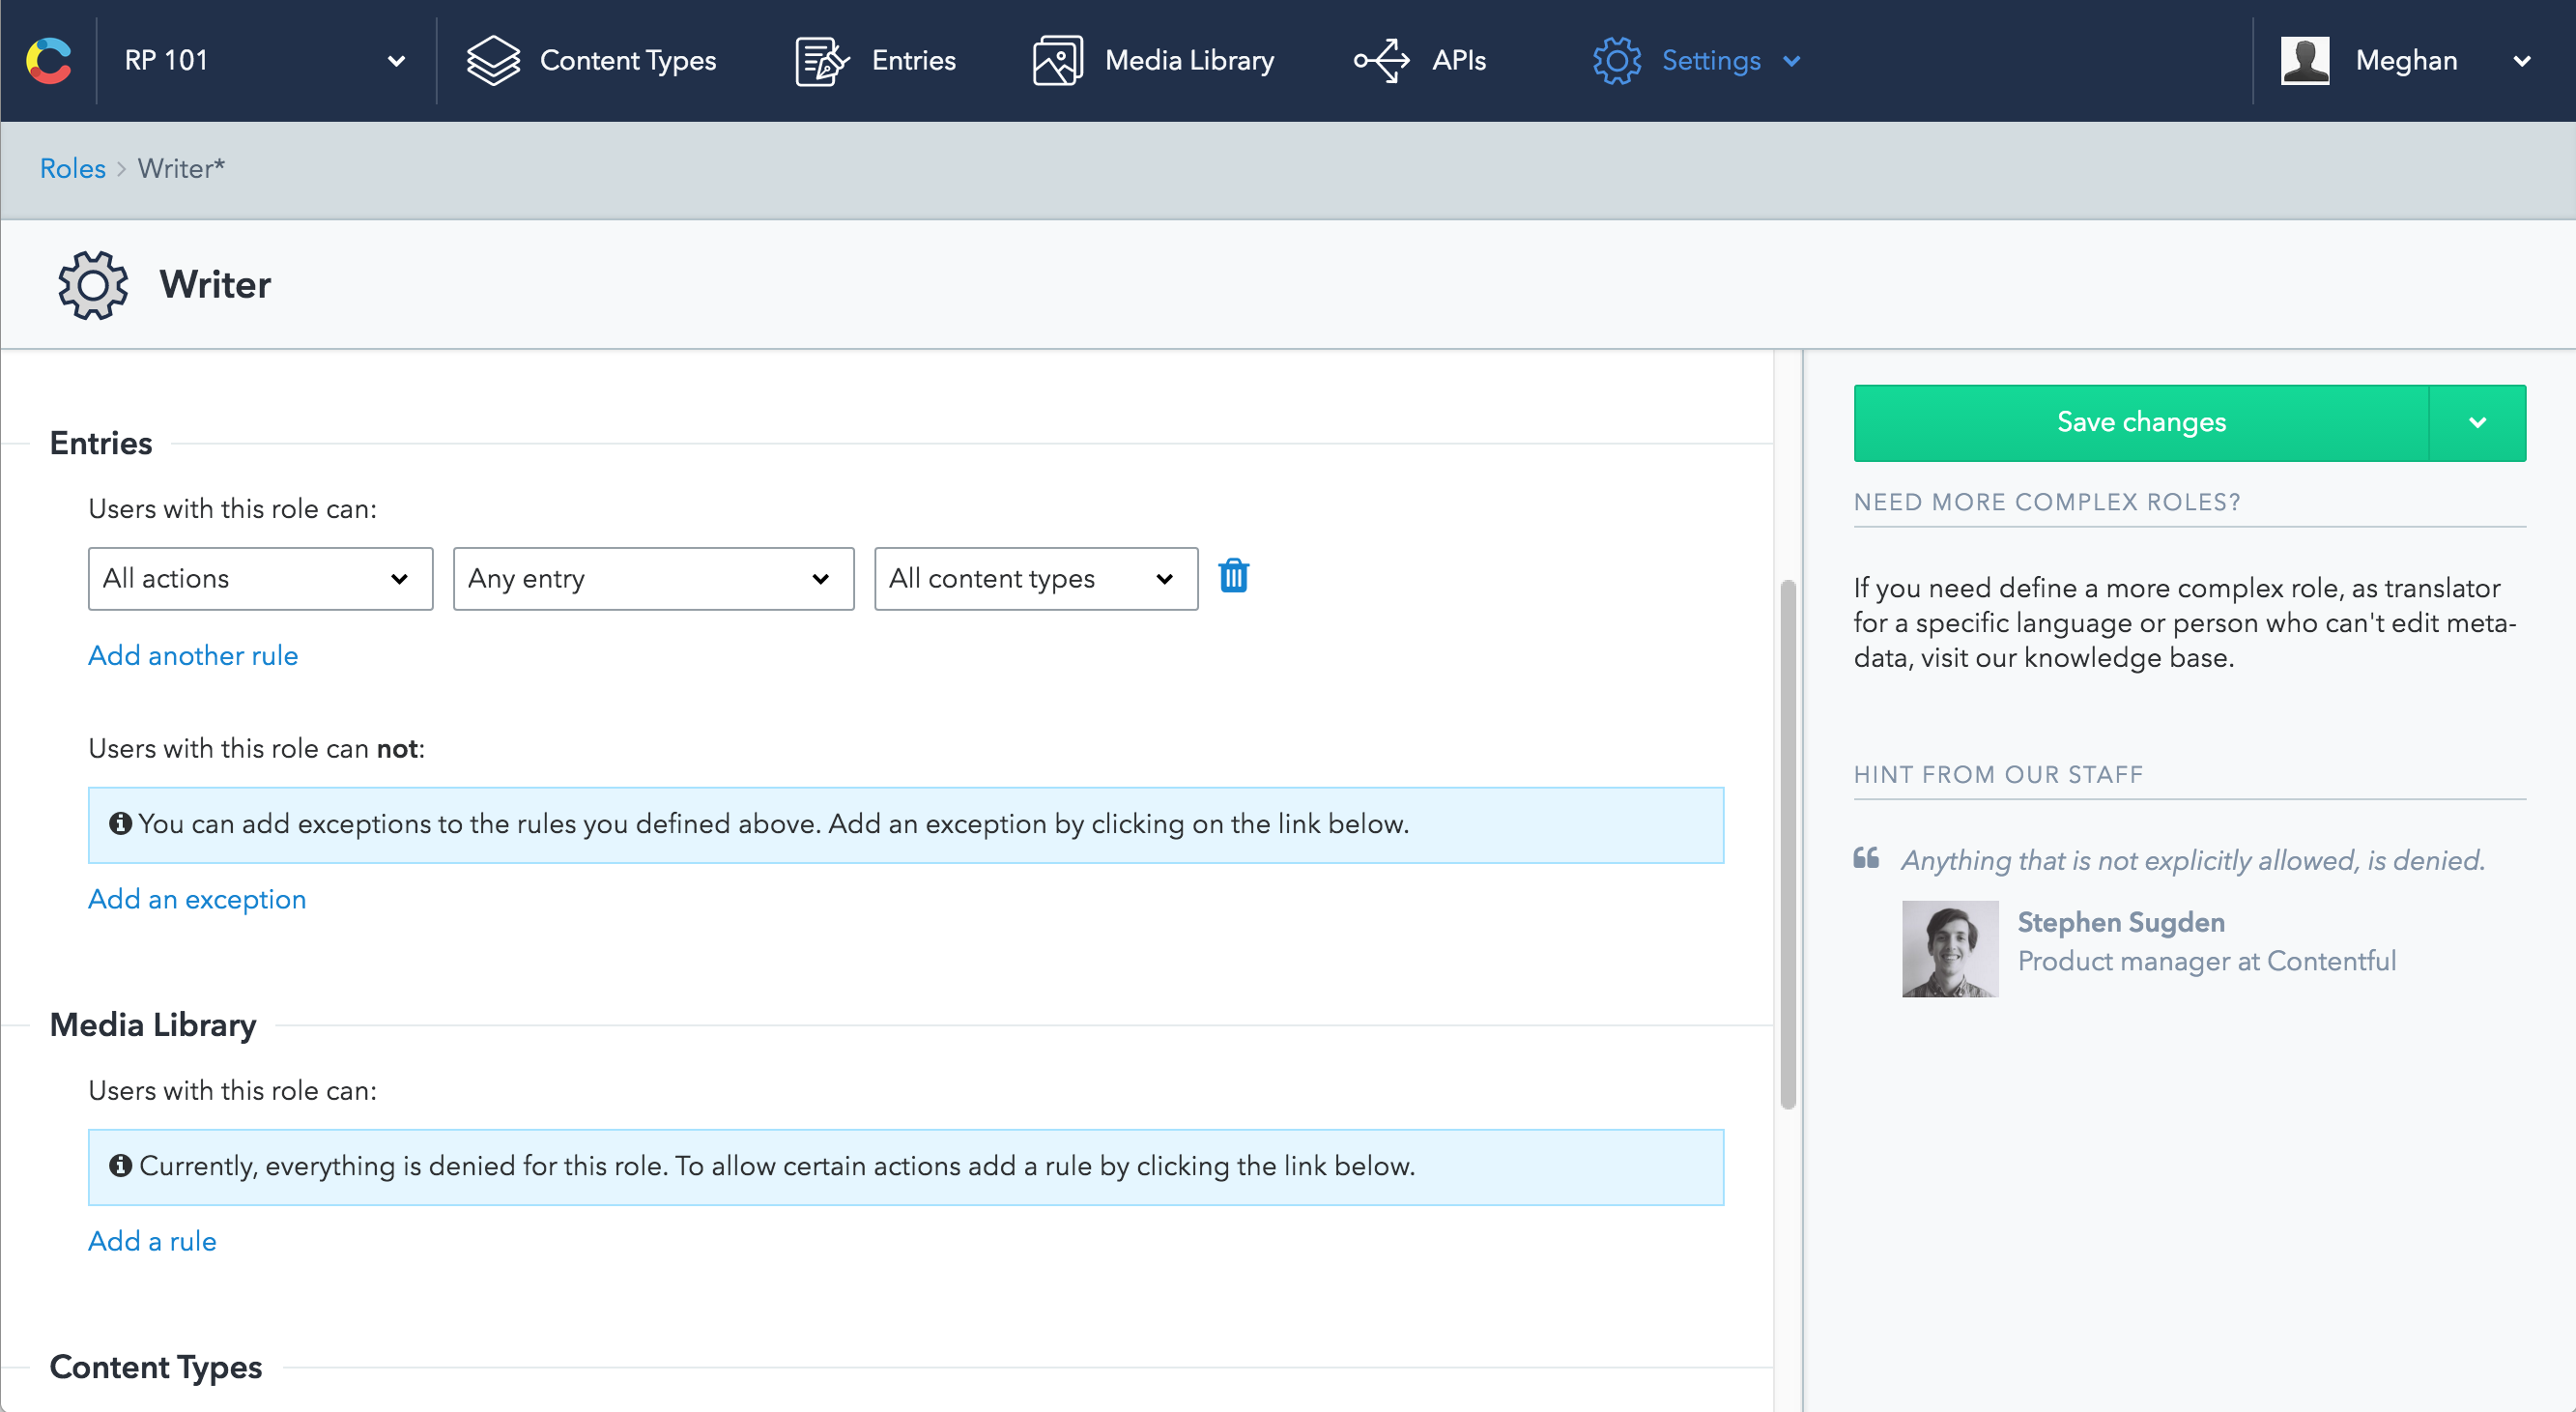Go back via Roles breadcrumb link
This screenshot has height=1412, width=2576.
pyautogui.click(x=72, y=168)
